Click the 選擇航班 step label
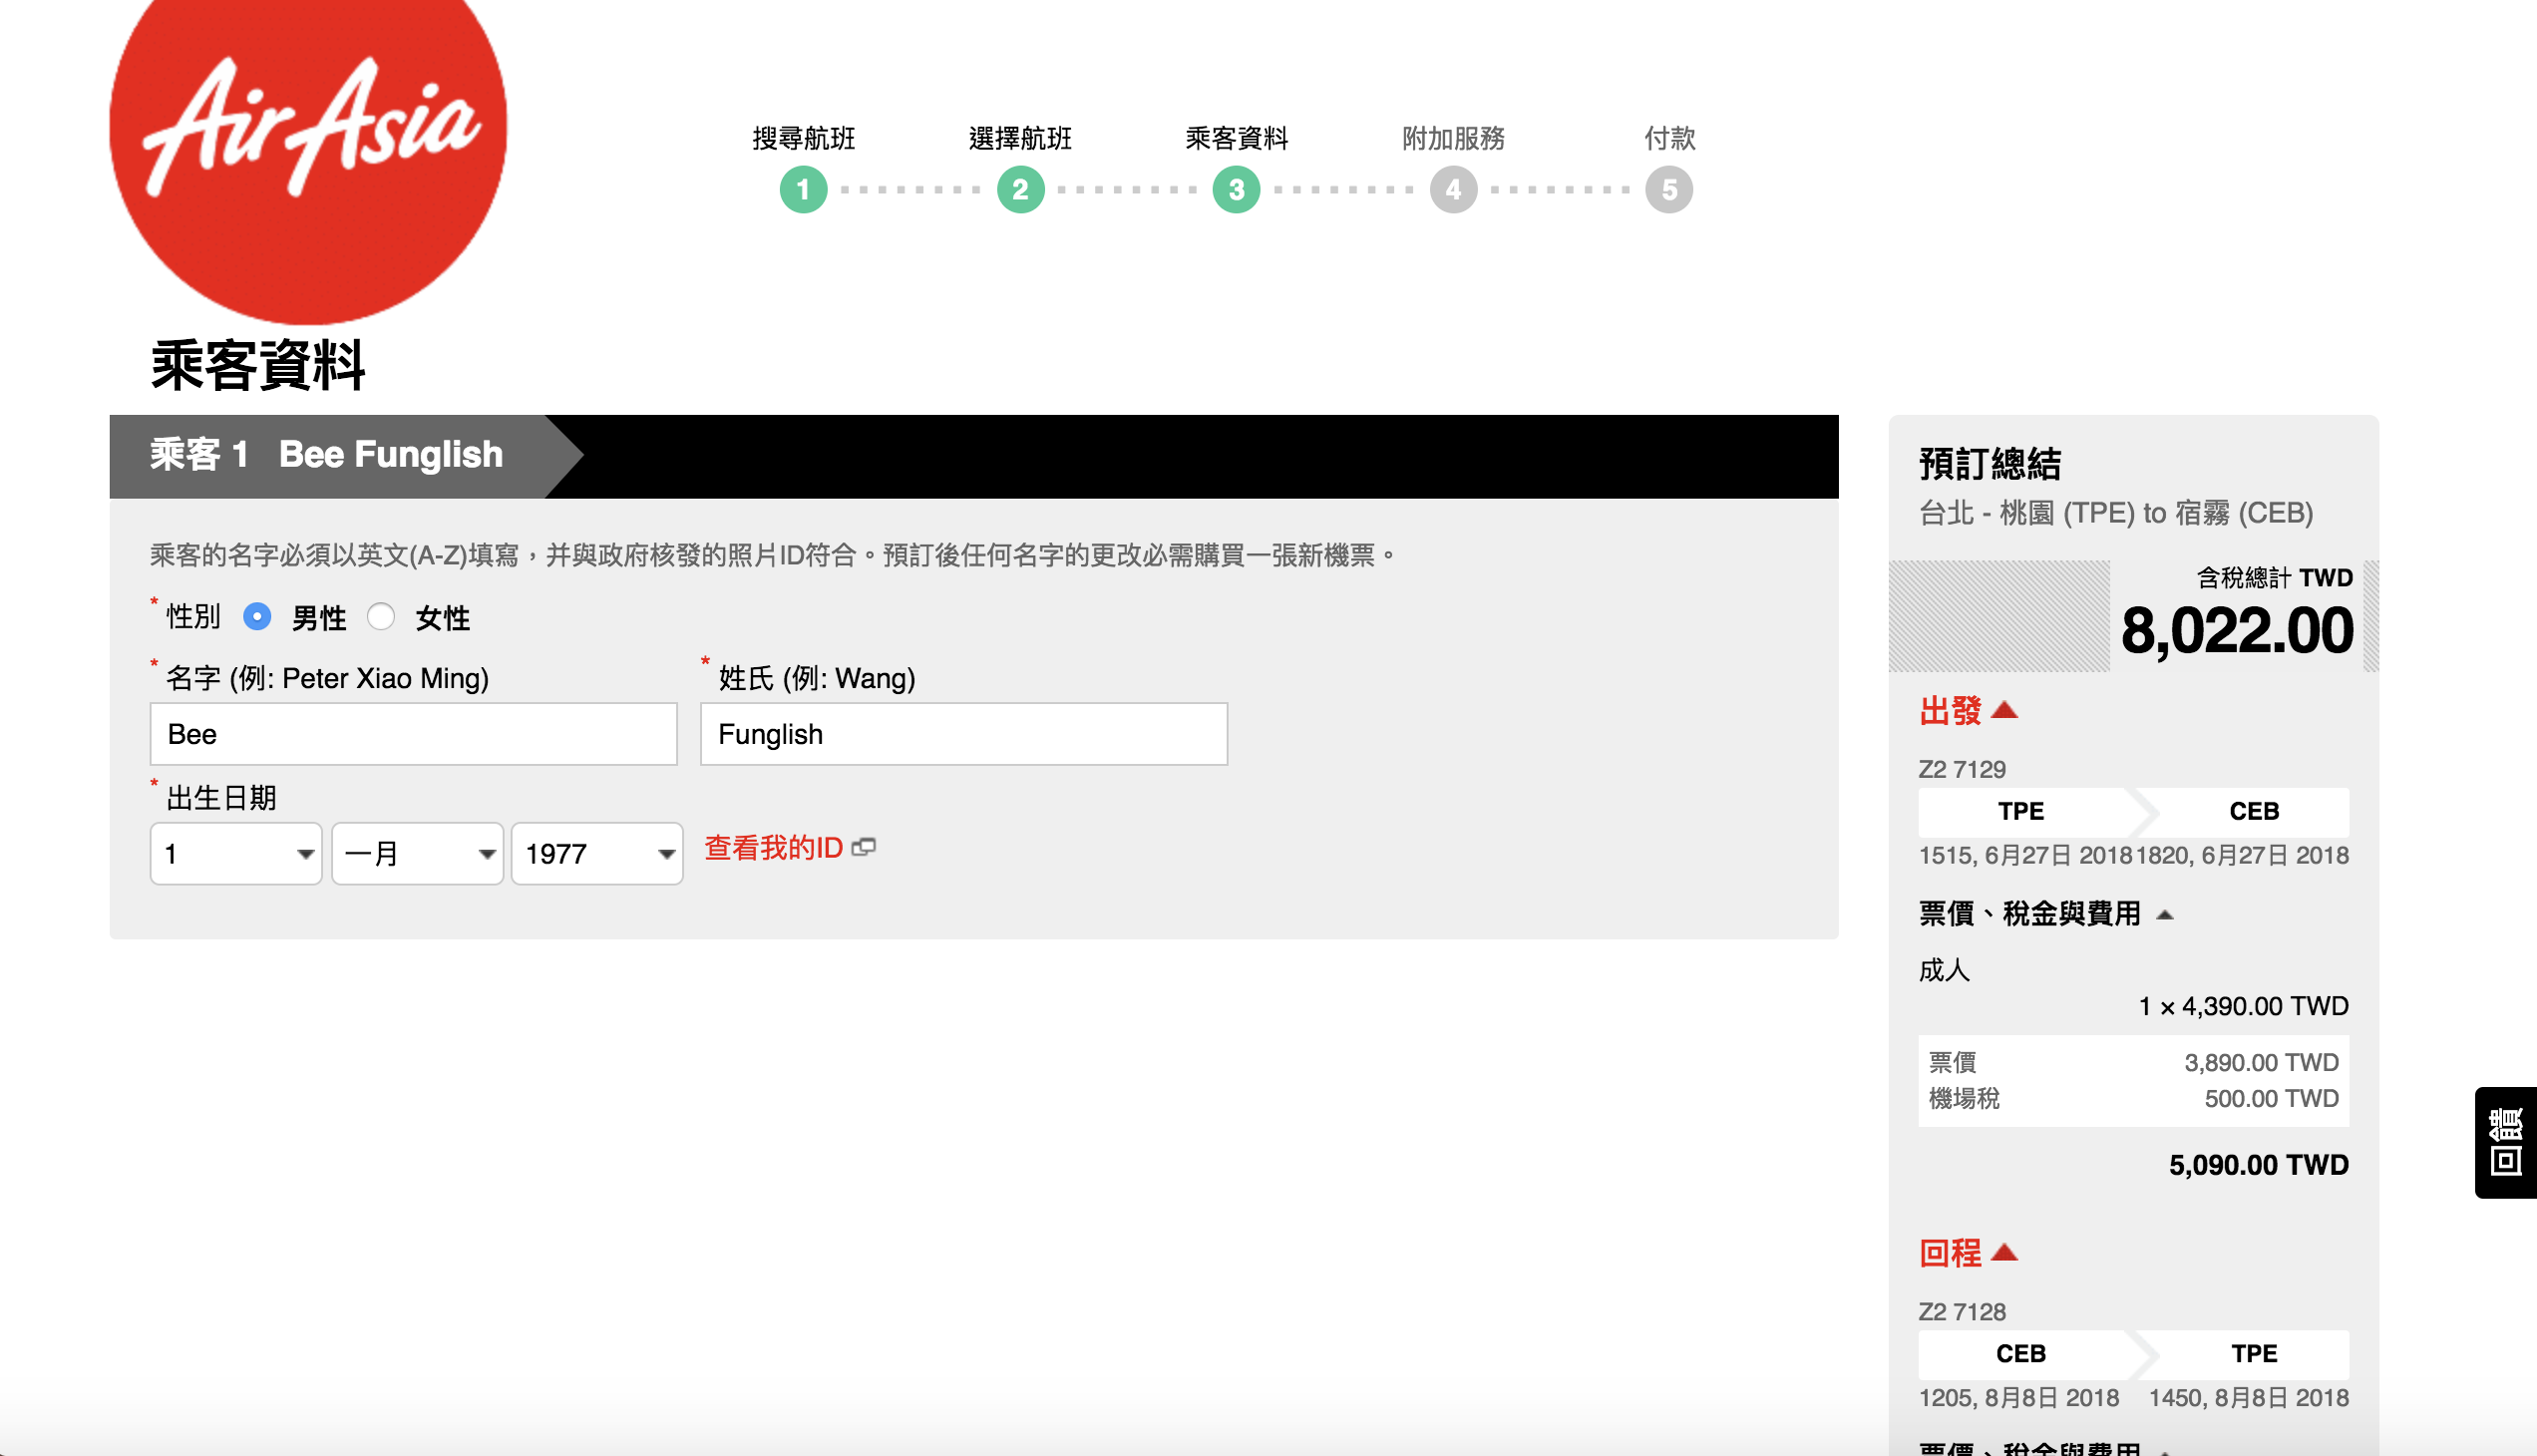Image resolution: width=2537 pixels, height=1456 pixels. 1020,138
